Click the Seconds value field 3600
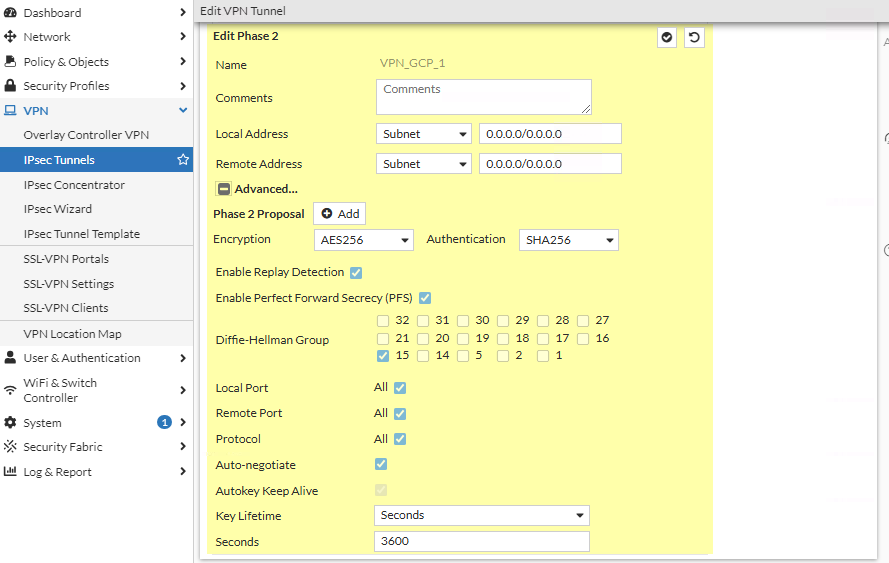 click(482, 541)
